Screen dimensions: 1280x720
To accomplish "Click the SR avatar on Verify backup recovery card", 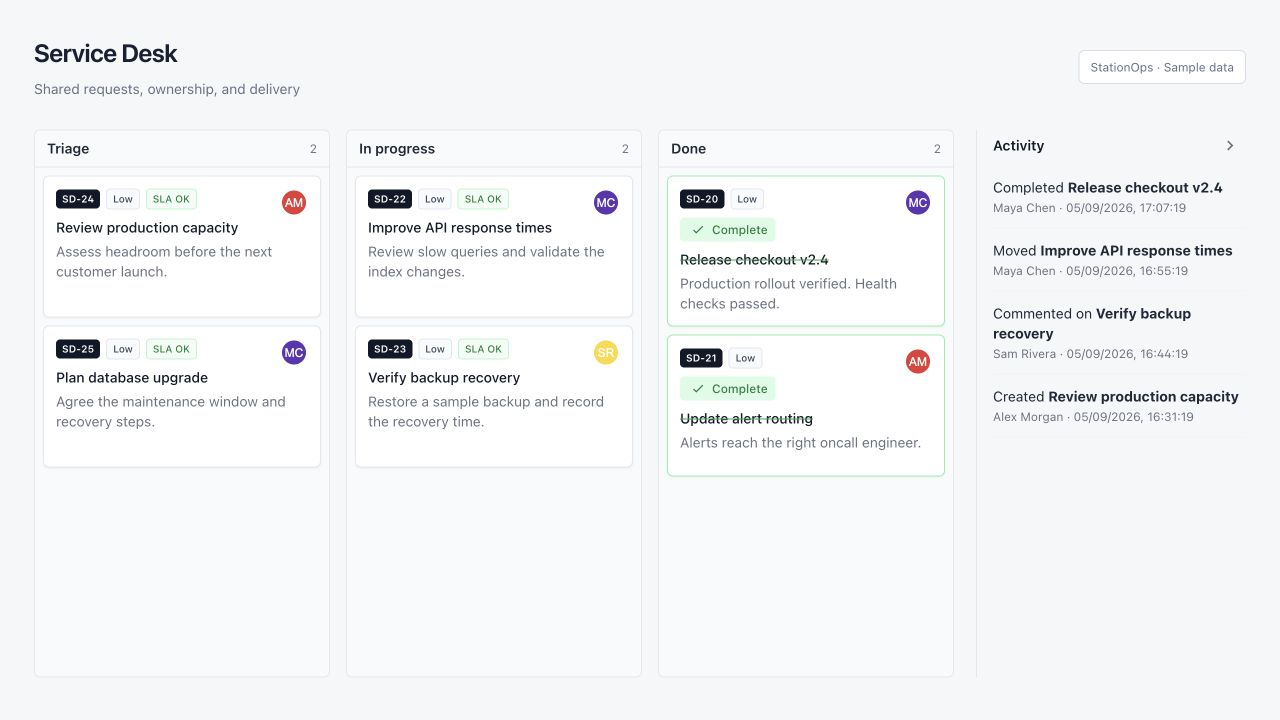I will 606,353.
